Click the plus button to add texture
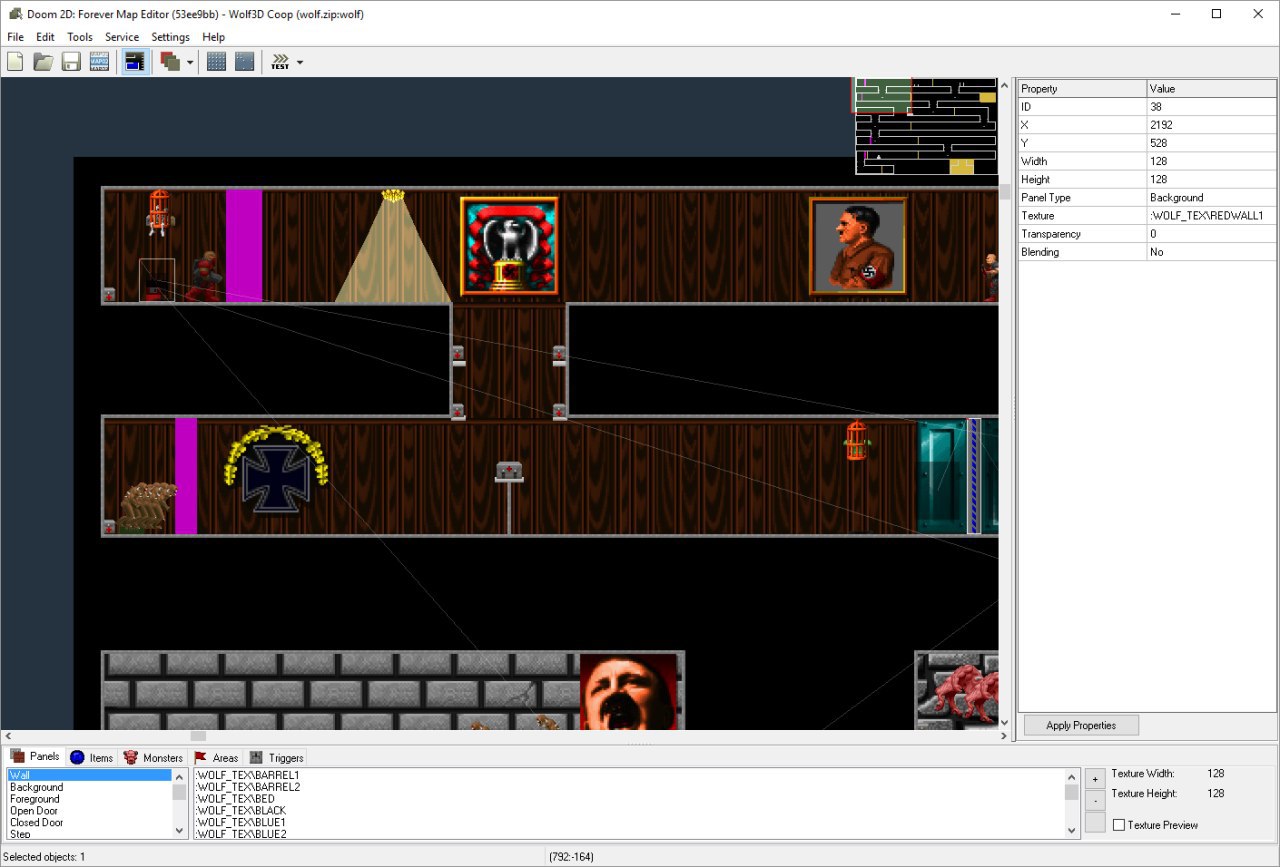 coord(1095,778)
